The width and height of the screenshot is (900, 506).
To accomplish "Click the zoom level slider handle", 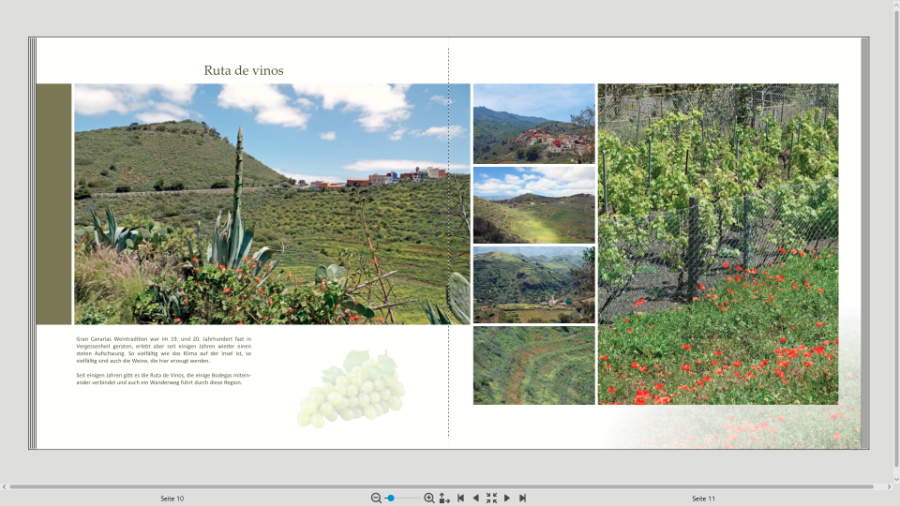I will click(x=391, y=498).
